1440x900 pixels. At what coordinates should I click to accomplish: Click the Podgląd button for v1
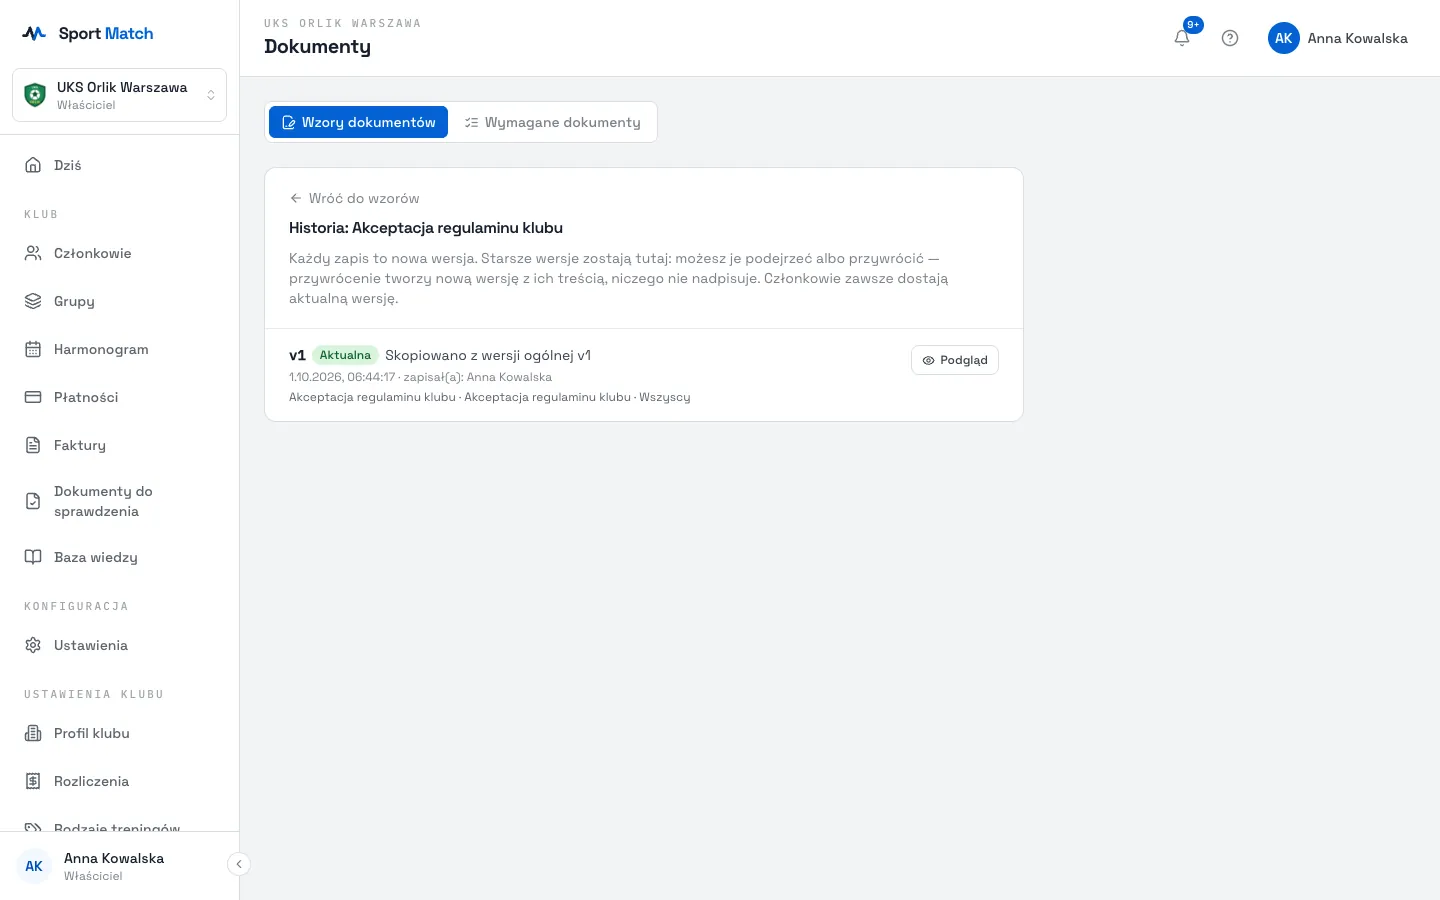pyautogui.click(x=955, y=360)
